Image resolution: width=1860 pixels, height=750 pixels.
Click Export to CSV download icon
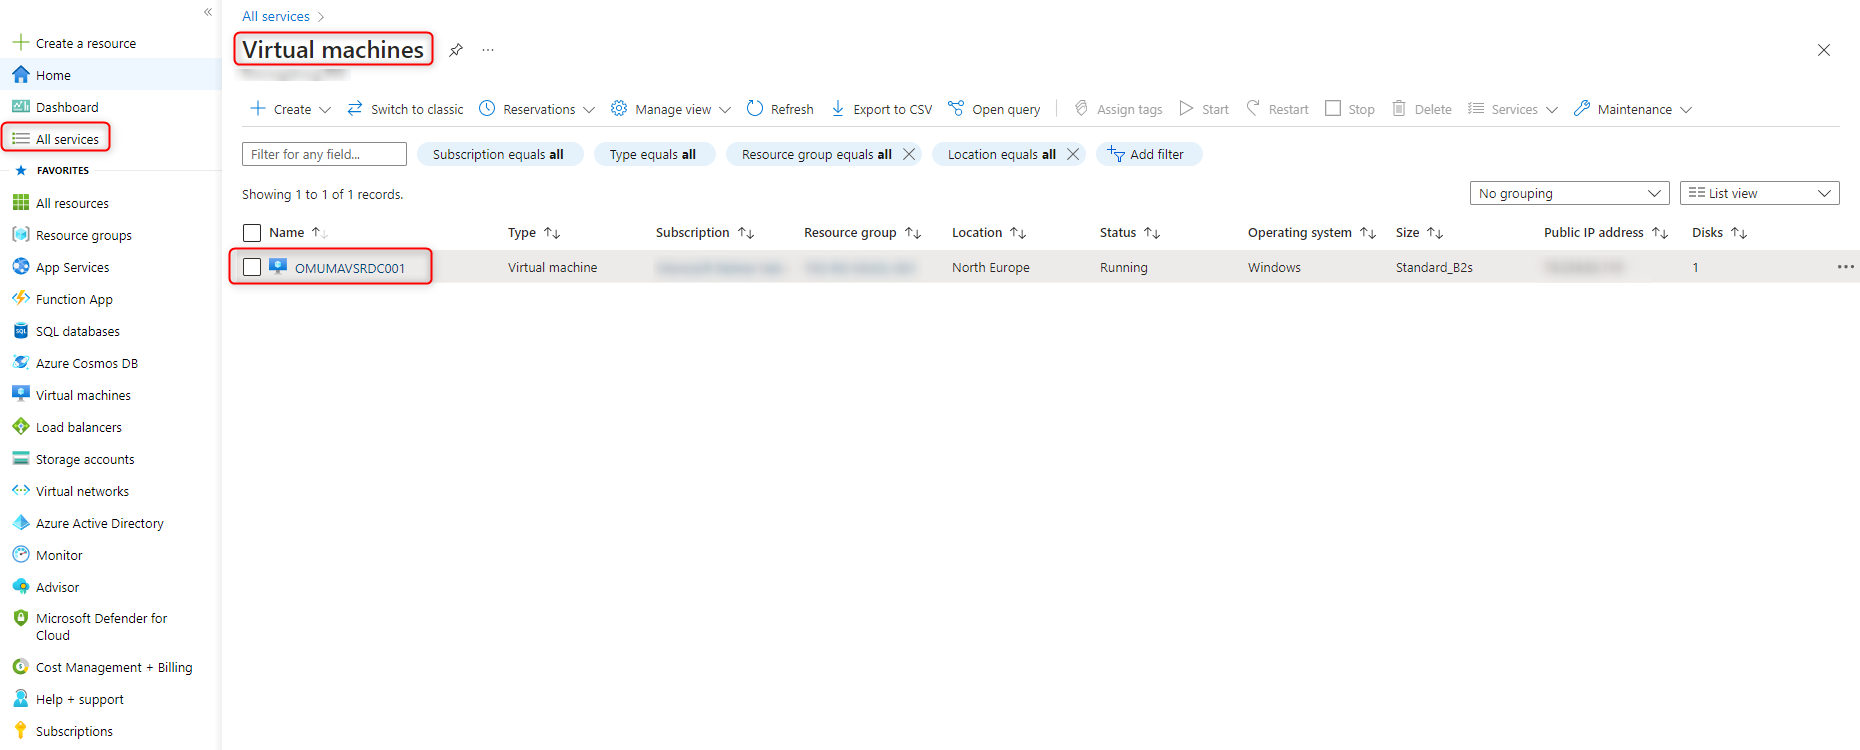[838, 109]
